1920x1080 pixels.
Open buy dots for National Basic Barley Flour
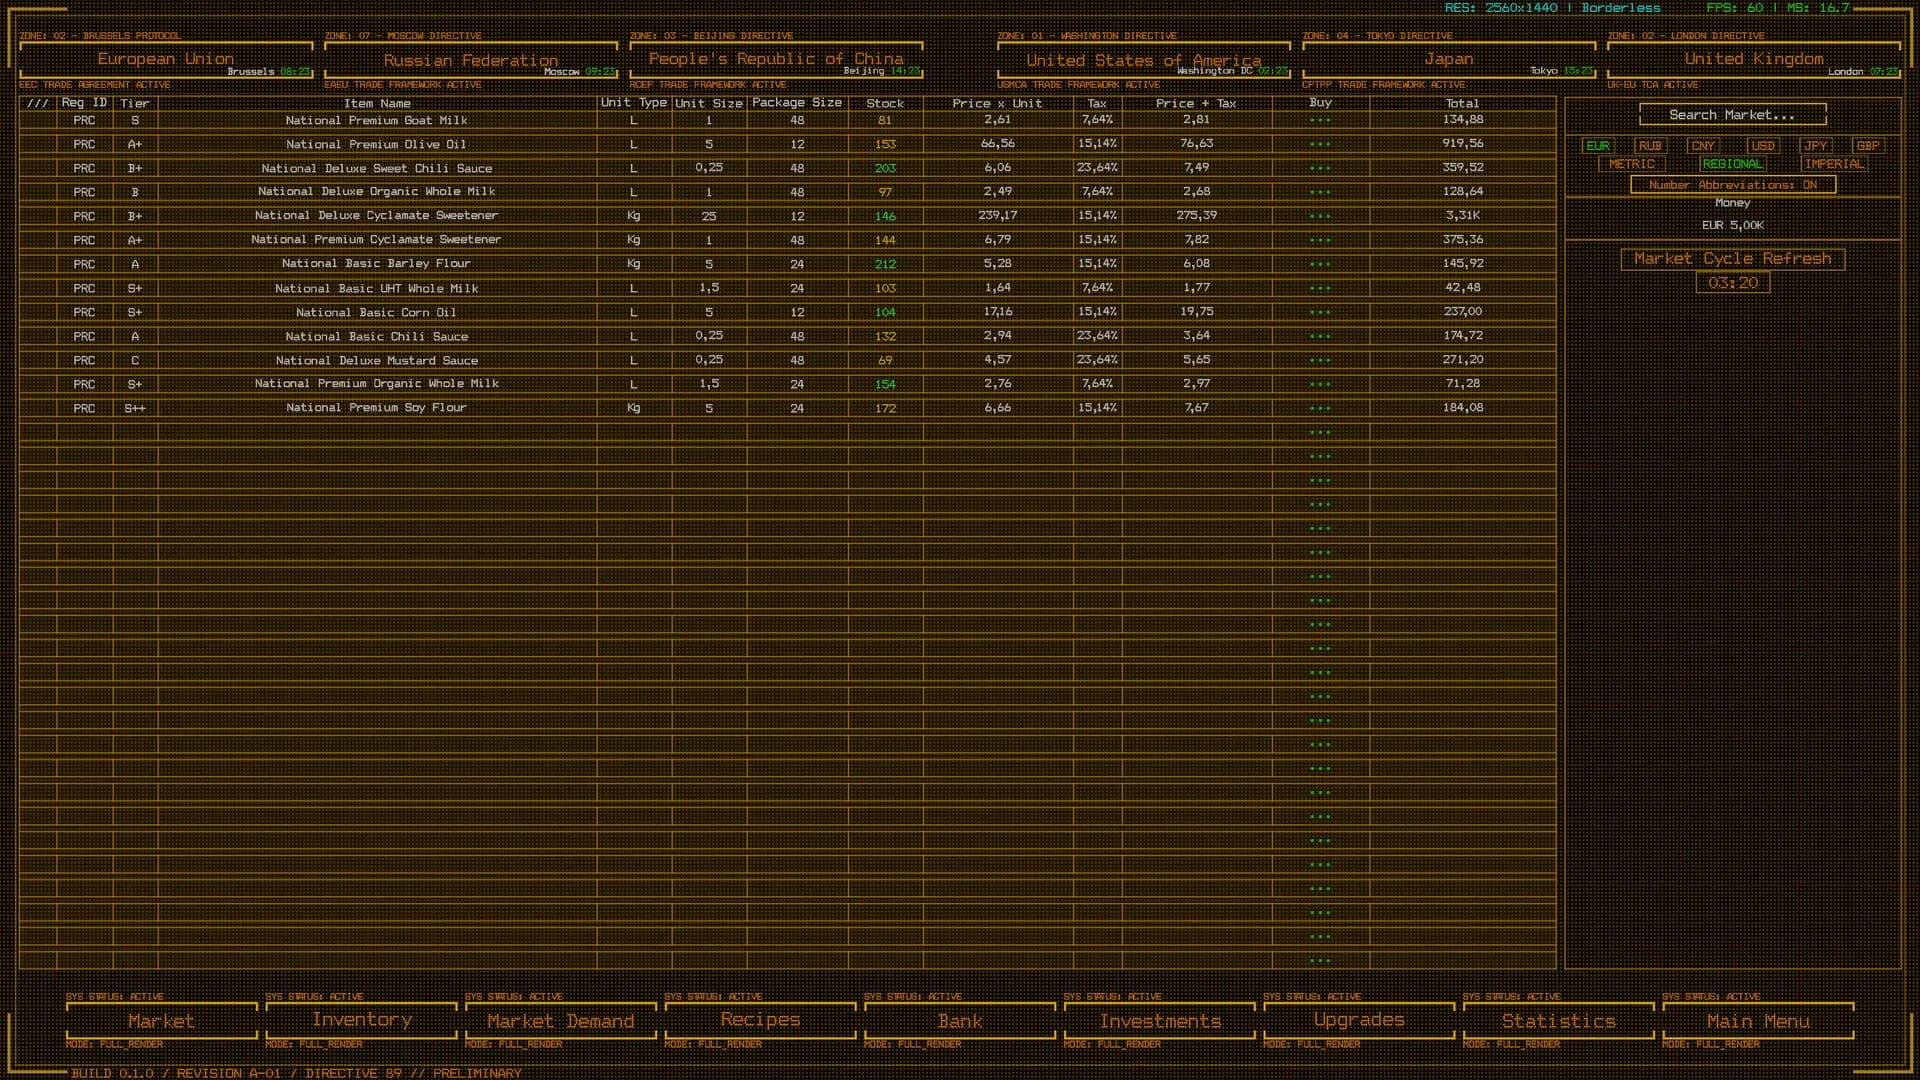[x=1320, y=264]
